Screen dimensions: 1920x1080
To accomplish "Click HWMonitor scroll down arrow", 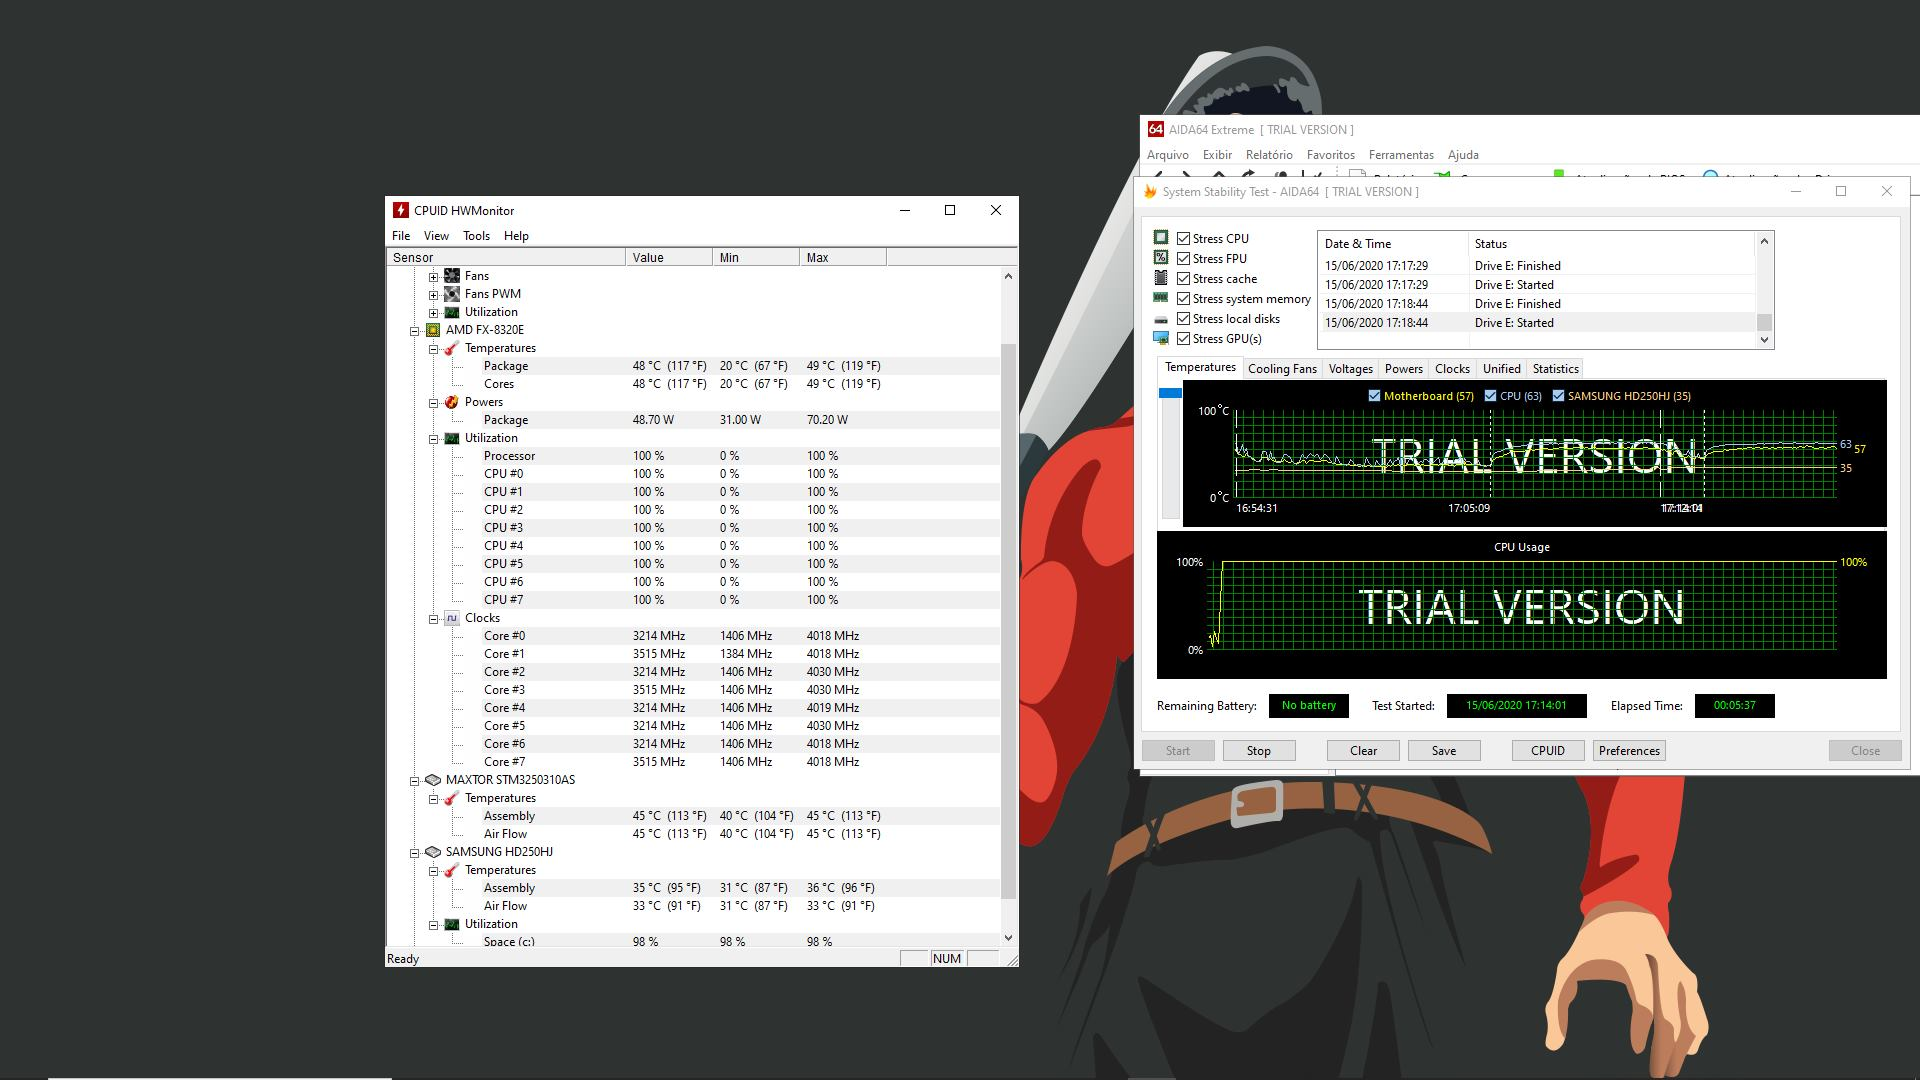I will 1008,938.
